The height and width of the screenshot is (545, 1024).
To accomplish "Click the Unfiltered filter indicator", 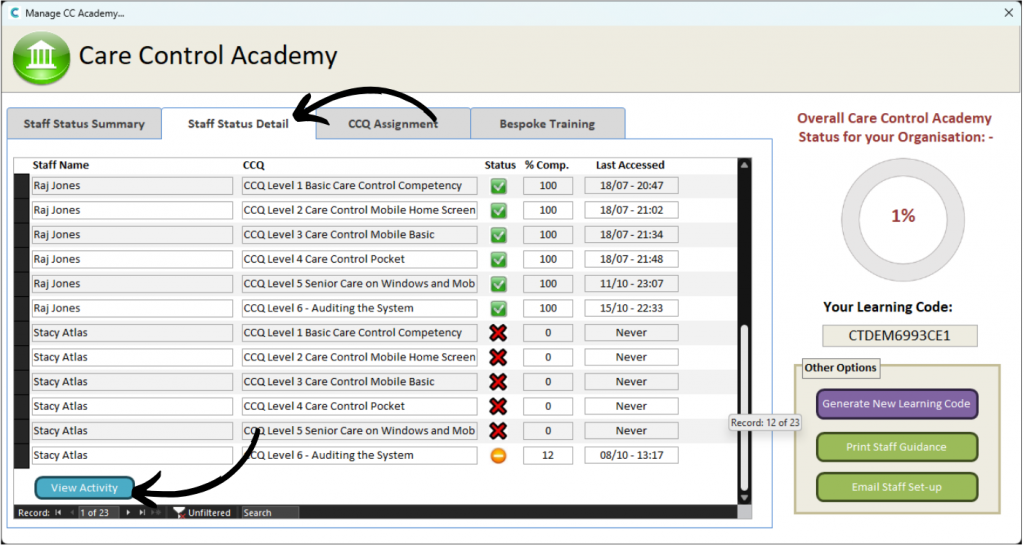I will pyautogui.click(x=202, y=513).
